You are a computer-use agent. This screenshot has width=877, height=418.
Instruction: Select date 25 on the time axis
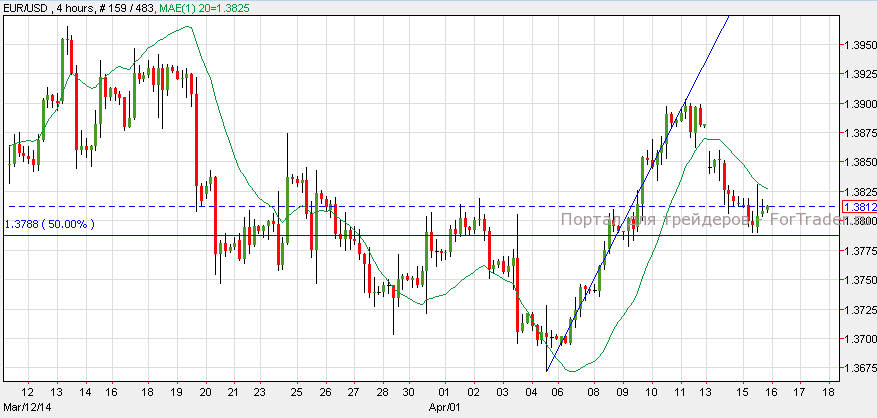pyautogui.click(x=297, y=392)
